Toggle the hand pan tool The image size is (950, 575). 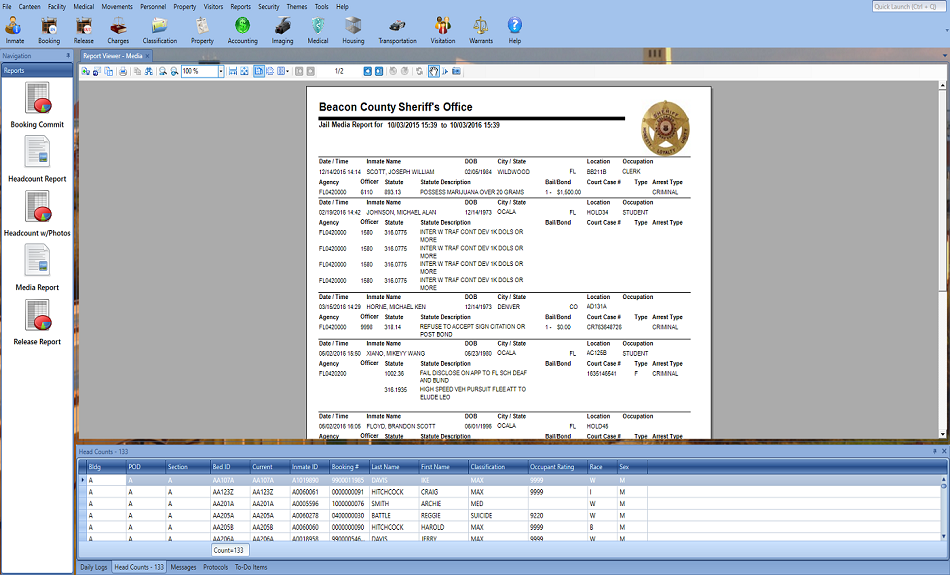(434, 72)
